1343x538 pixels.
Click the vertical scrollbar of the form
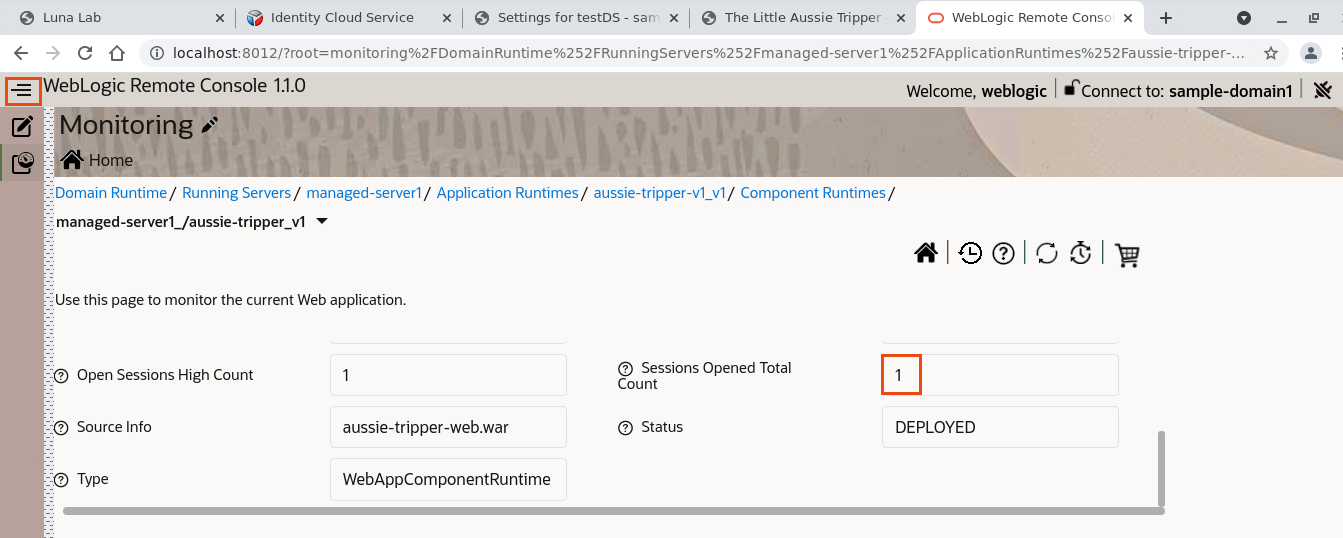(1161, 468)
